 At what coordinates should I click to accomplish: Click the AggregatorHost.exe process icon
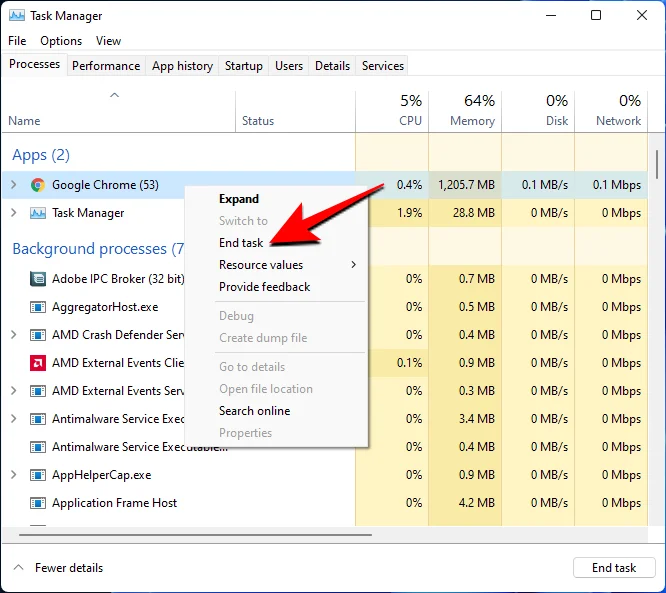(x=38, y=307)
